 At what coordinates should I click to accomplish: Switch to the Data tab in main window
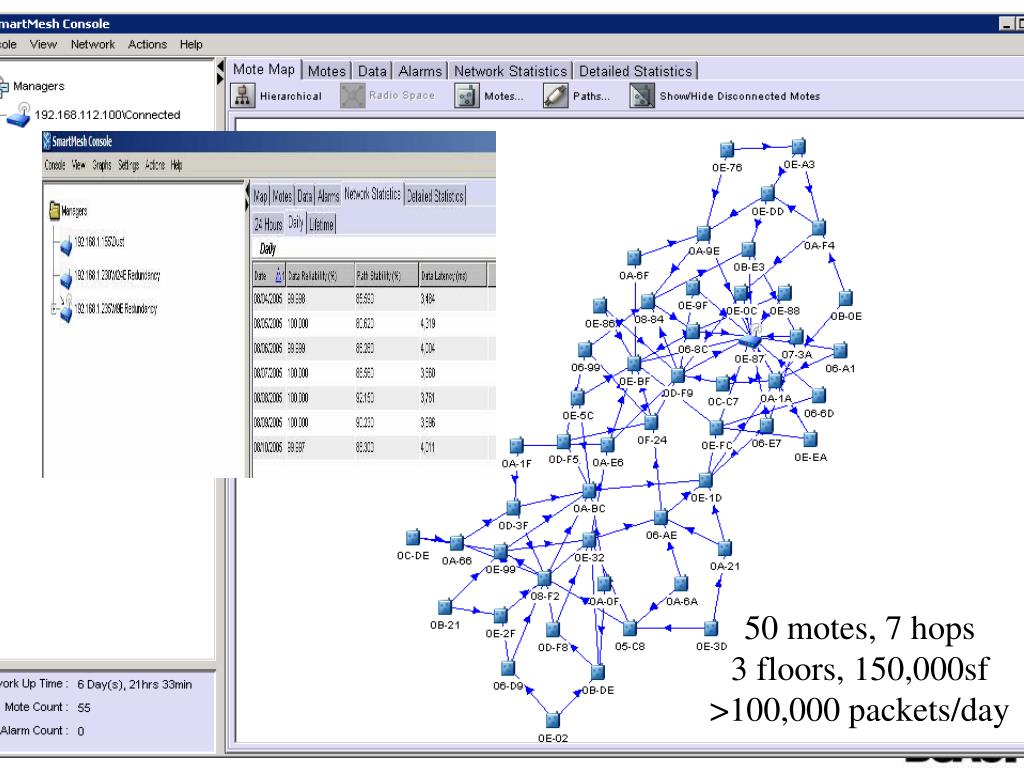(372, 71)
